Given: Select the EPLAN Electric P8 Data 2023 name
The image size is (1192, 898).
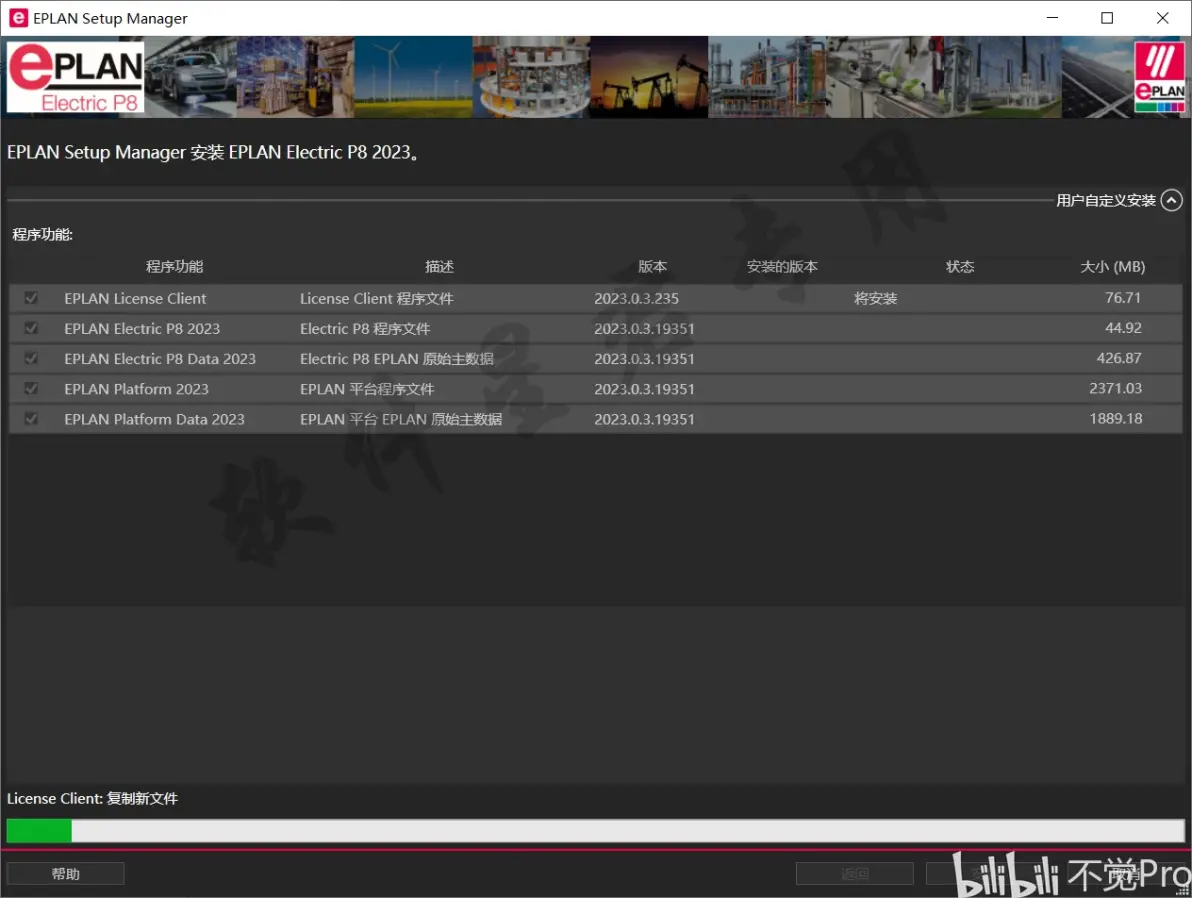Looking at the screenshot, I should (160, 358).
